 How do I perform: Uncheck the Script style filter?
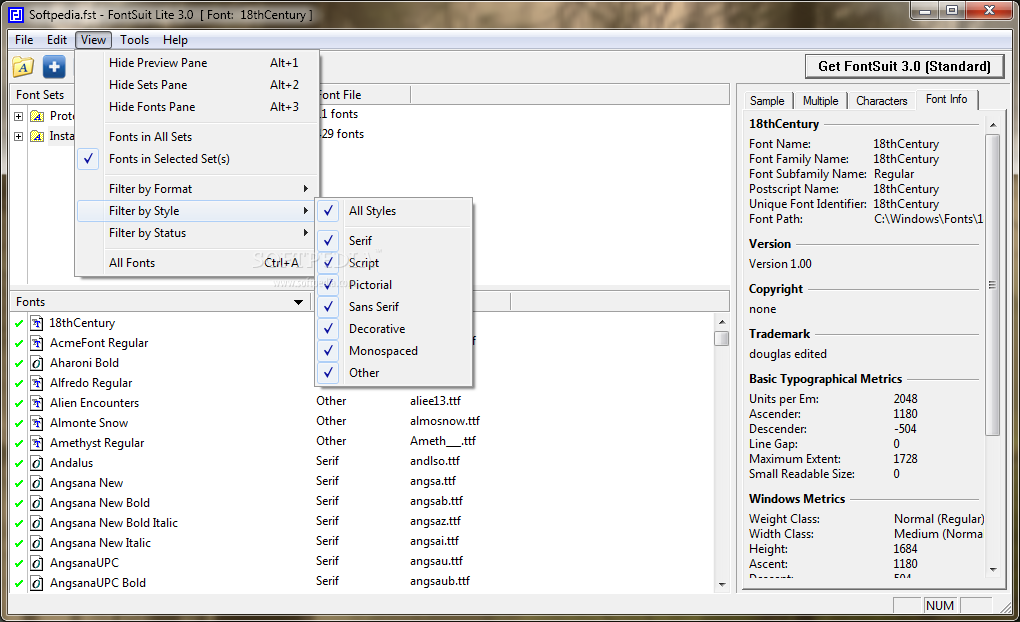tap(394, 263)
